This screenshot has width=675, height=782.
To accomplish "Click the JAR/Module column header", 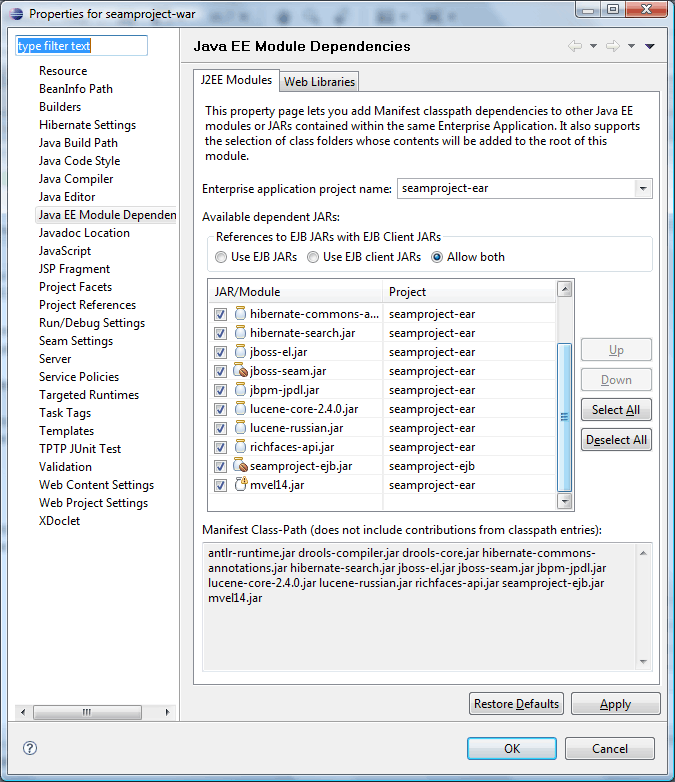I will 296,292.
